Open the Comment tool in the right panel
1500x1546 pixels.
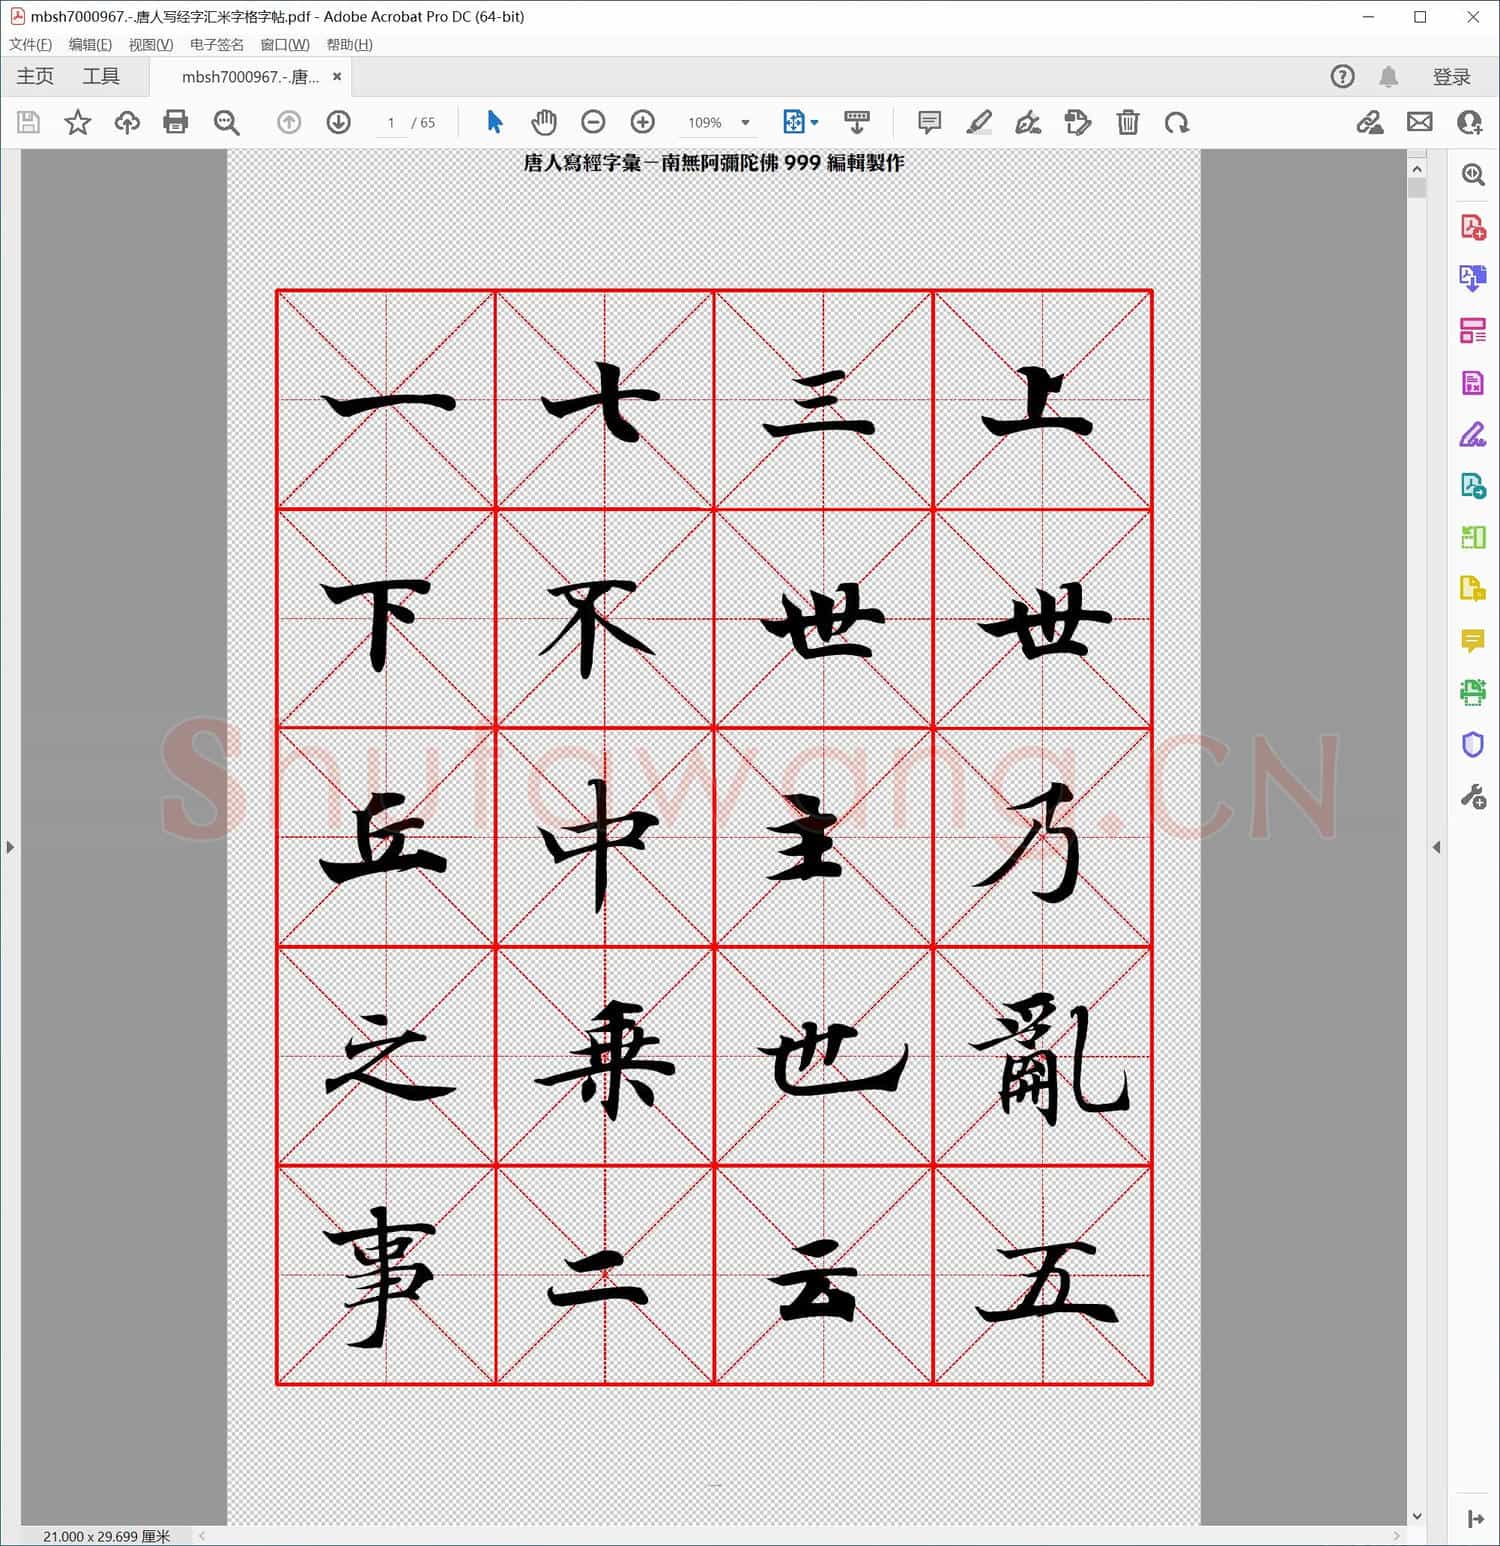point(1472,641)
